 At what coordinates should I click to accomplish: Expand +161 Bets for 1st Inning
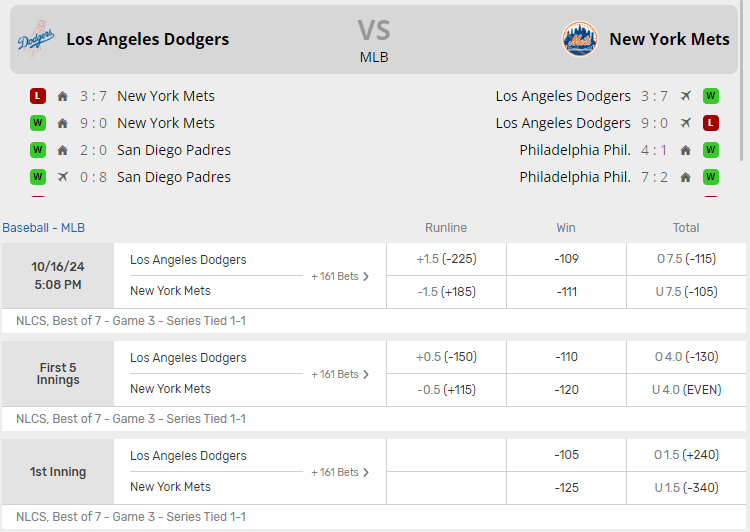[x=340, y=472]
